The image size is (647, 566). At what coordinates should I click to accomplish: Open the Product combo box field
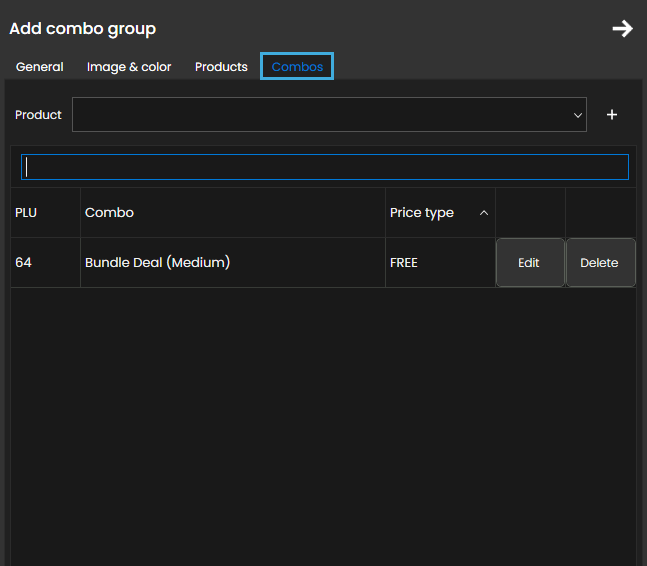tap(320, 115)
